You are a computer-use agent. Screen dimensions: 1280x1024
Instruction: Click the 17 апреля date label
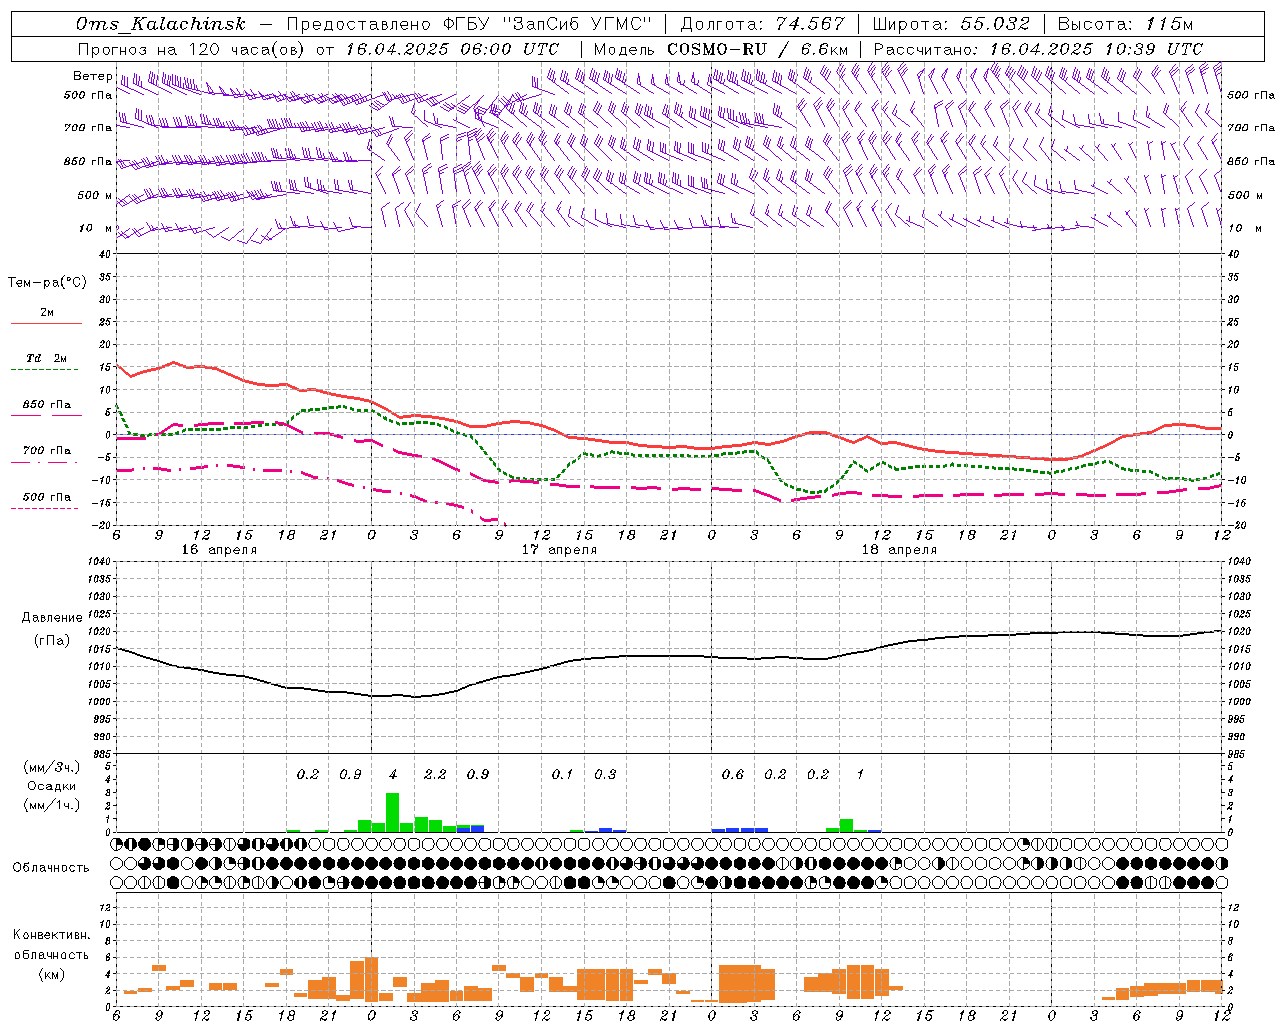pos(559,550)
